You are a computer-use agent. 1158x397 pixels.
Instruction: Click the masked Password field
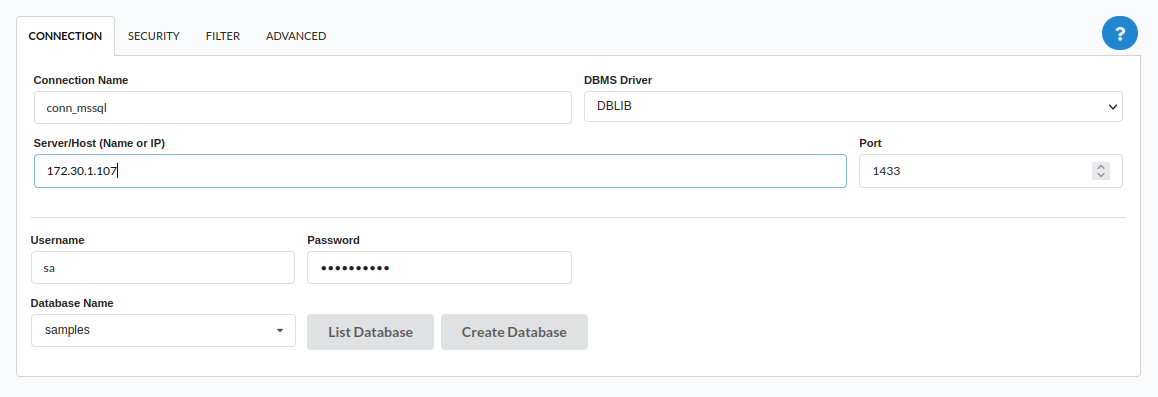439,268
